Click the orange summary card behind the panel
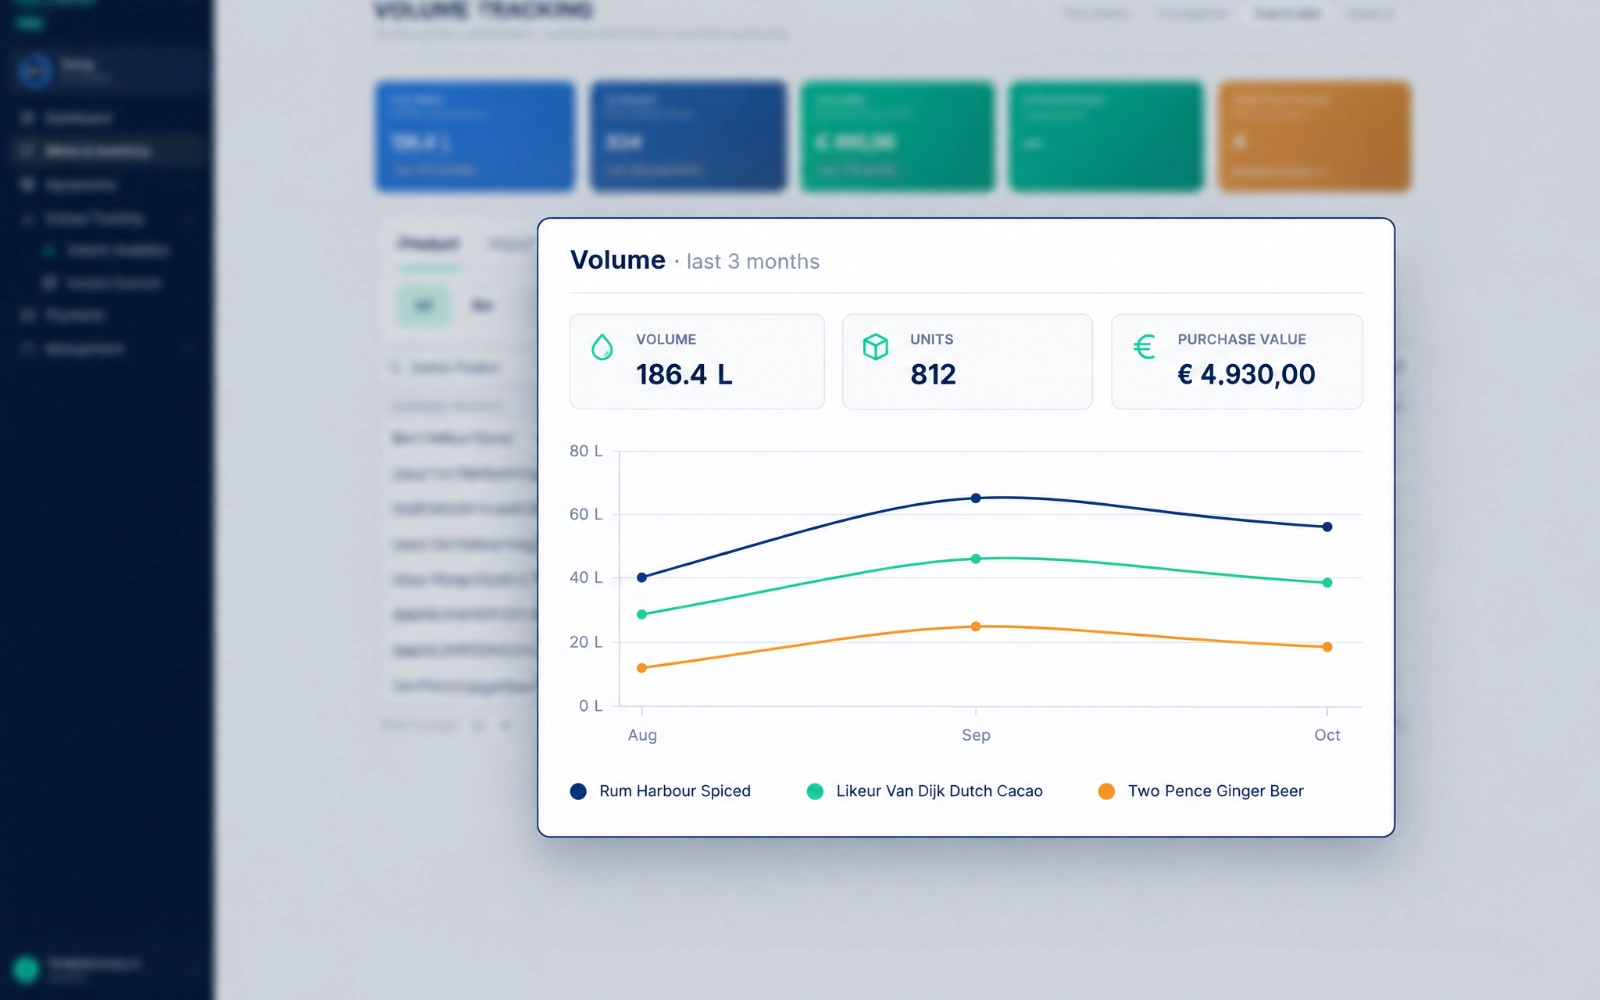The width and height of the screenshot is (1600, 1000). point(1314,137)
